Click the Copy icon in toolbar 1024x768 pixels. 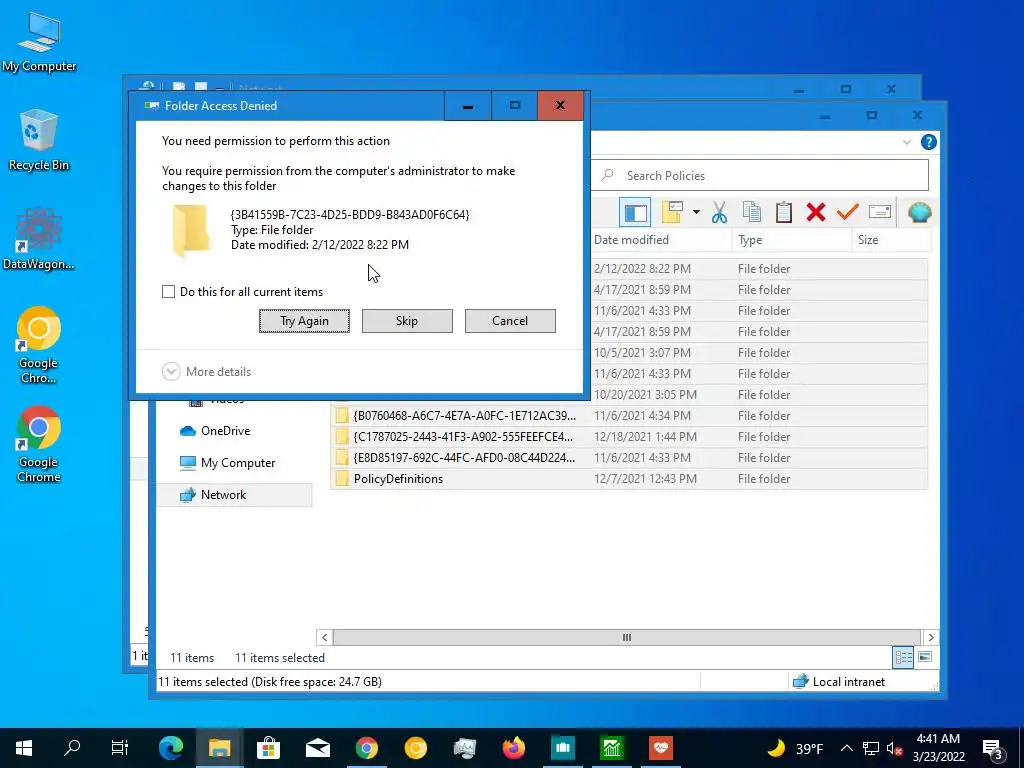(x=752, y=212)
